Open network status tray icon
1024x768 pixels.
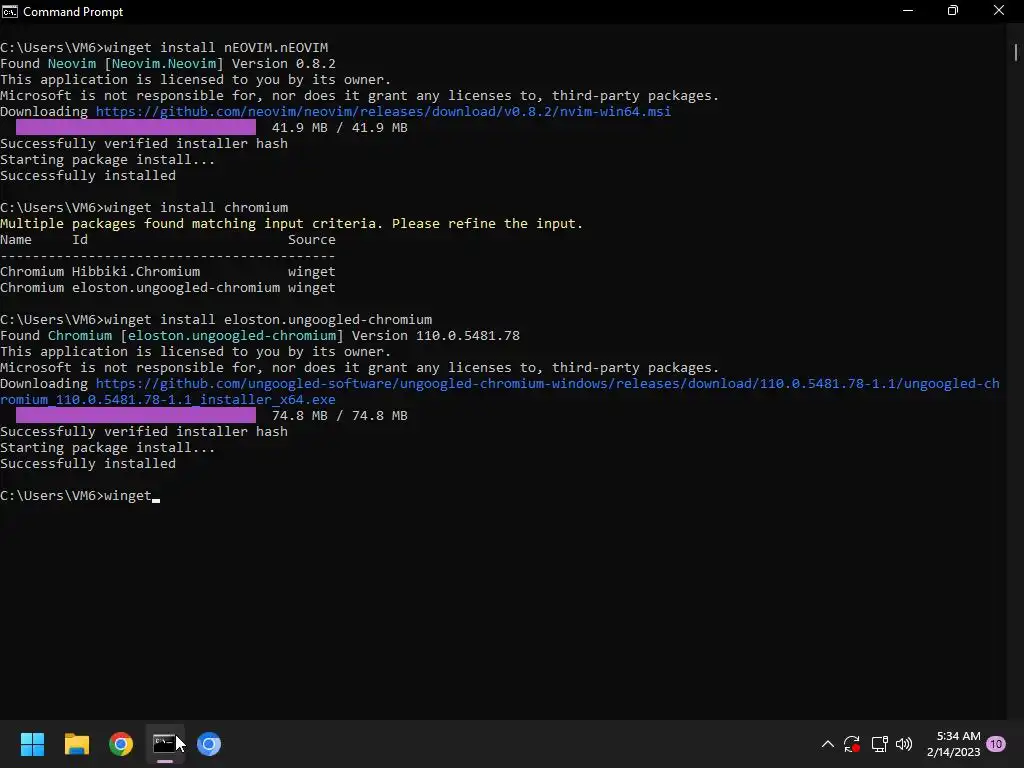(879, 744)
